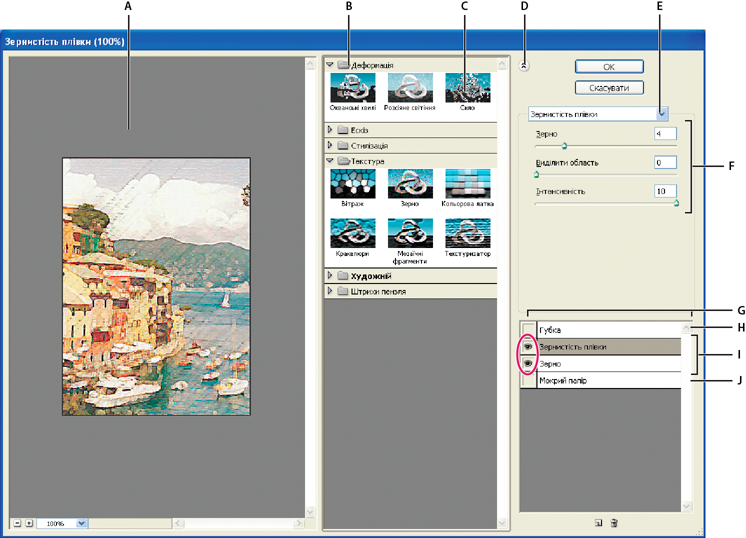
Task: Click the Інтенсивність value field showing 10
Action: coord(665,191)
